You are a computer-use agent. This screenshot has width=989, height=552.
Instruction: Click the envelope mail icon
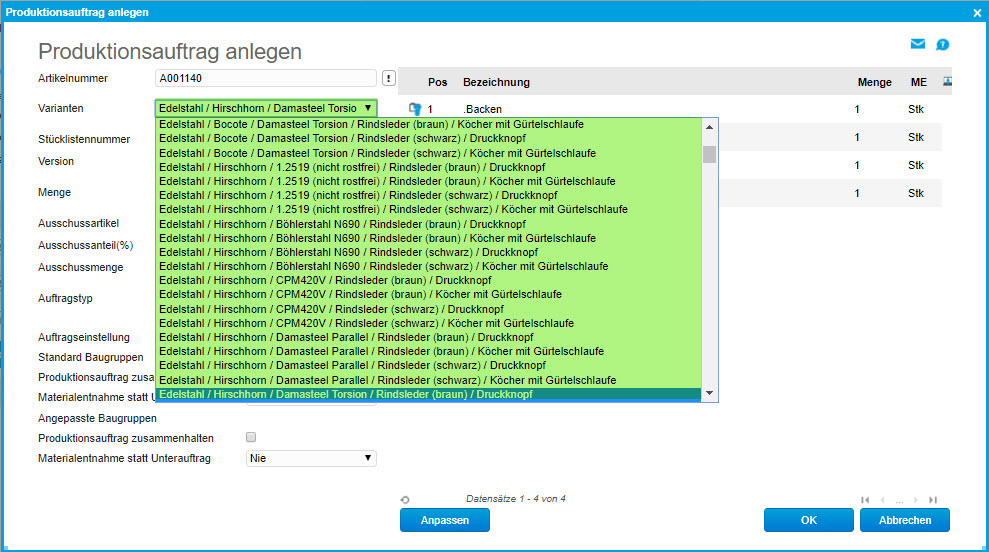click(917, 44)
